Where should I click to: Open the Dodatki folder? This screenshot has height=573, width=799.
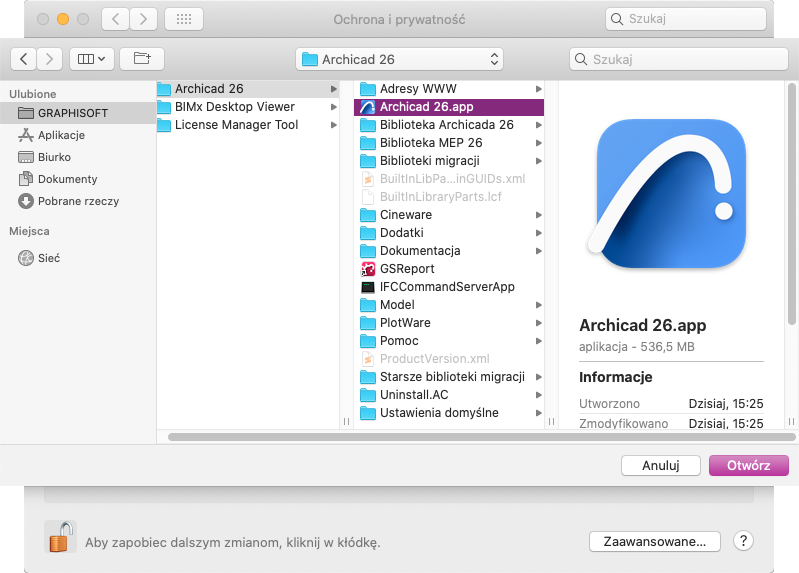pos(449,232)
